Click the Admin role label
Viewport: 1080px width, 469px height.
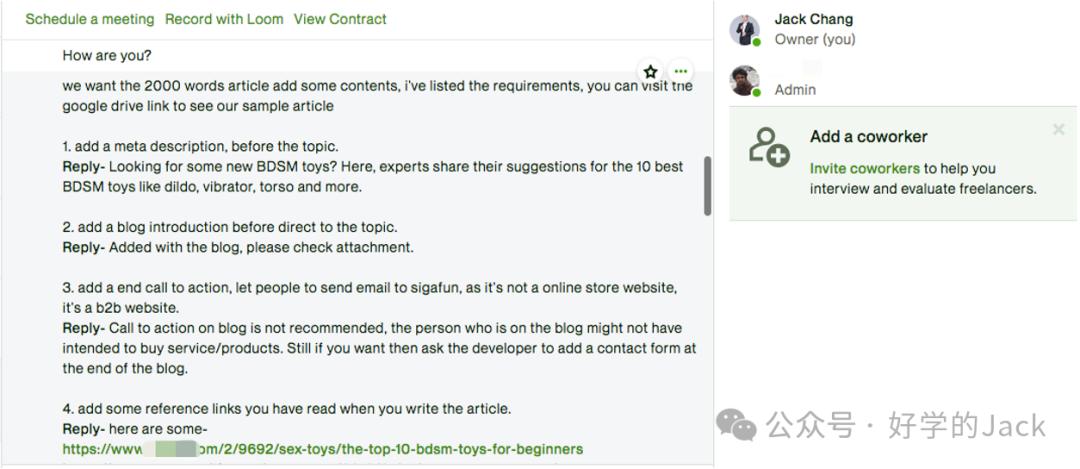(795, 90)
